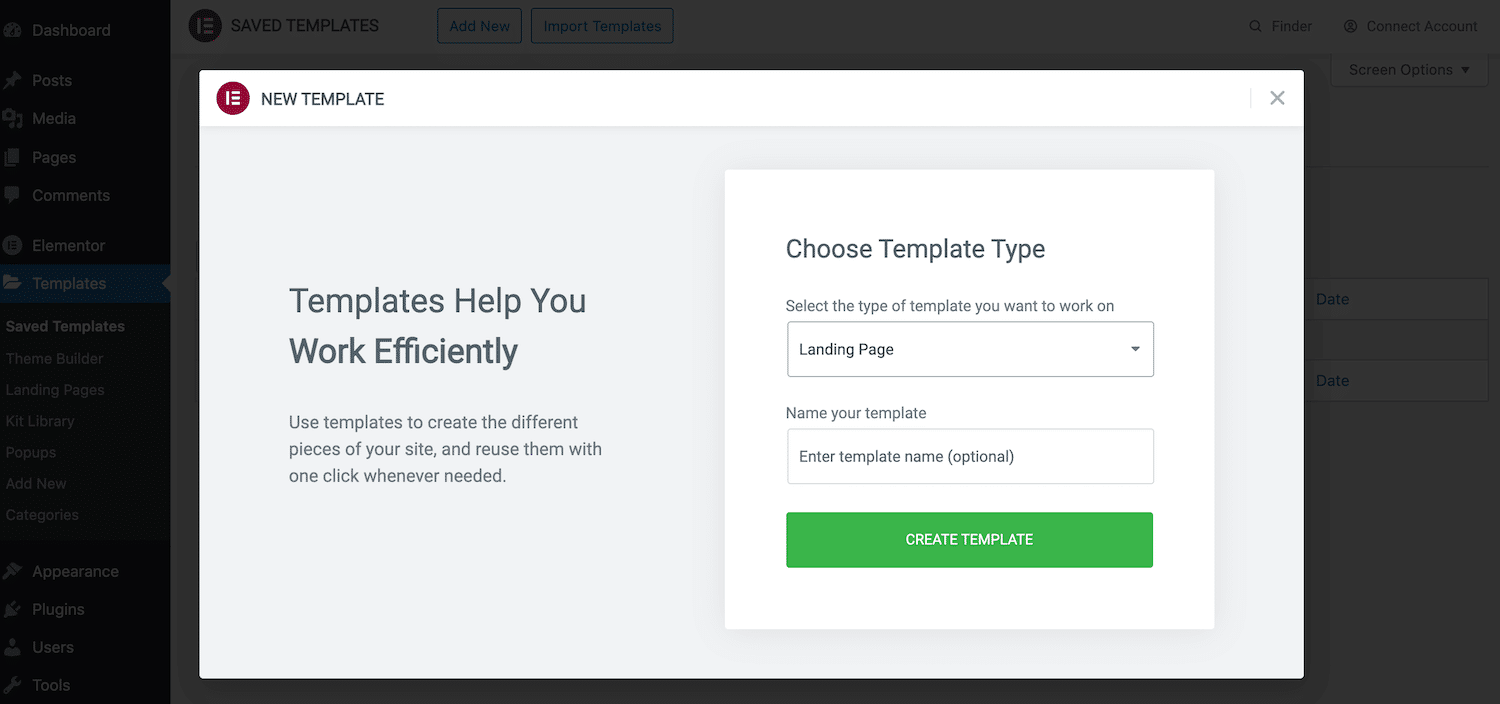Click the Templates folder icon in the sidebar
The height and width of the screenshot is (704, 1500).
pyautogui.click(x=13, y=283)
